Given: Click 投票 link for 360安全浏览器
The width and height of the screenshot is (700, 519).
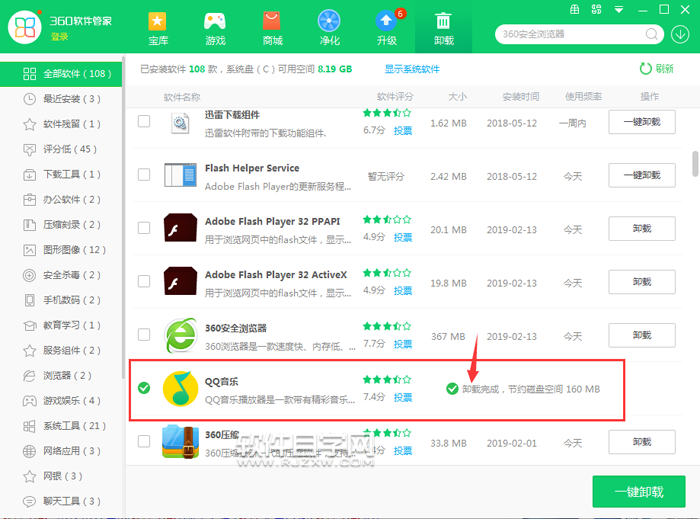Looking at the screenshot, I should 403,344.
